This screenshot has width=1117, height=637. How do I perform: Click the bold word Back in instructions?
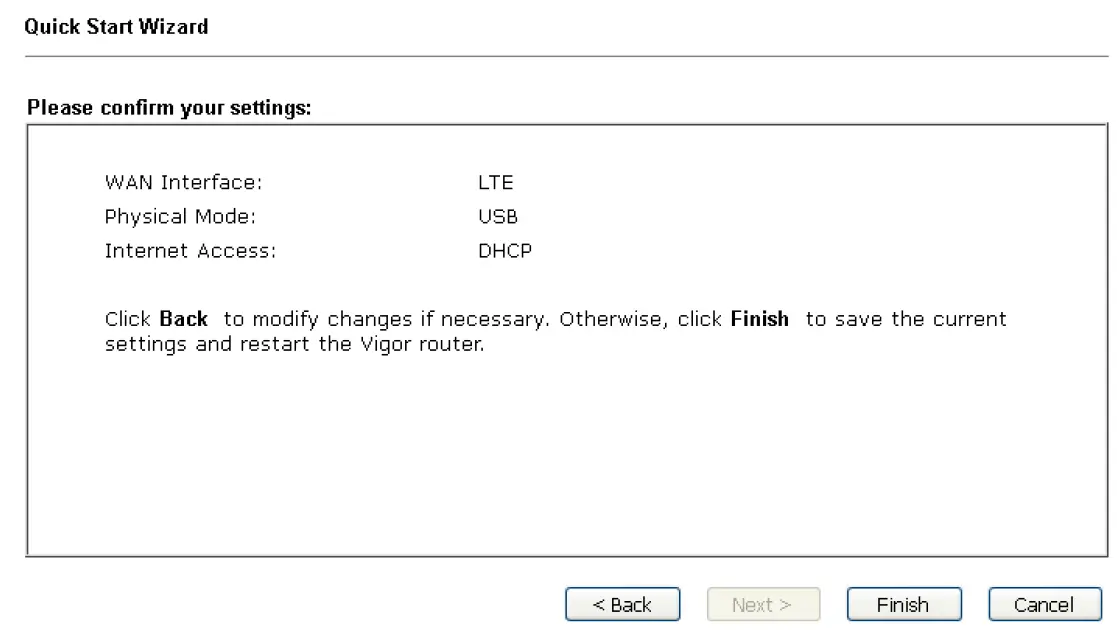click(184, 320)
